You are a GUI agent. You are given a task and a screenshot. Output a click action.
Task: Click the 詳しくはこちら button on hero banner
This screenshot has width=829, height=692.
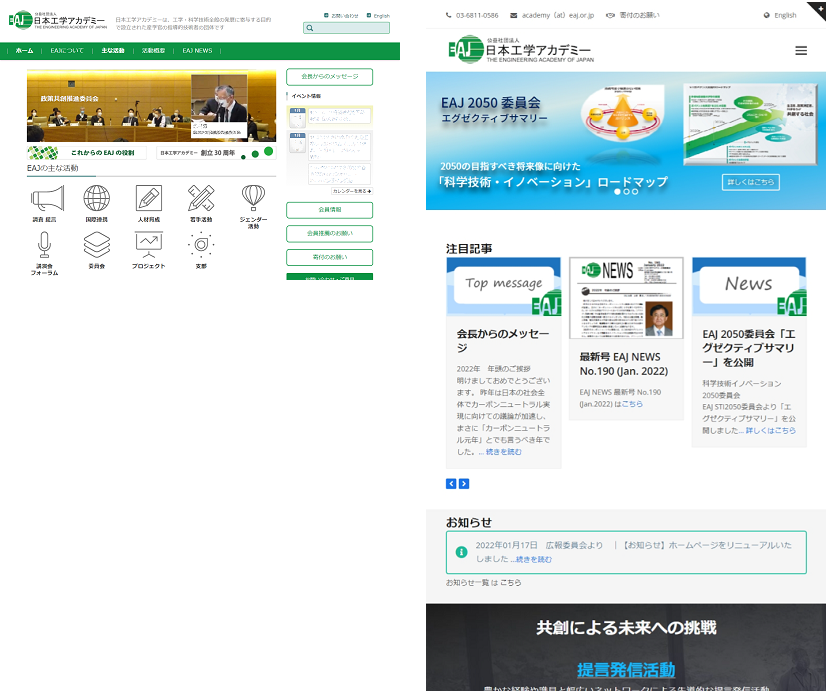click(750, 182)
